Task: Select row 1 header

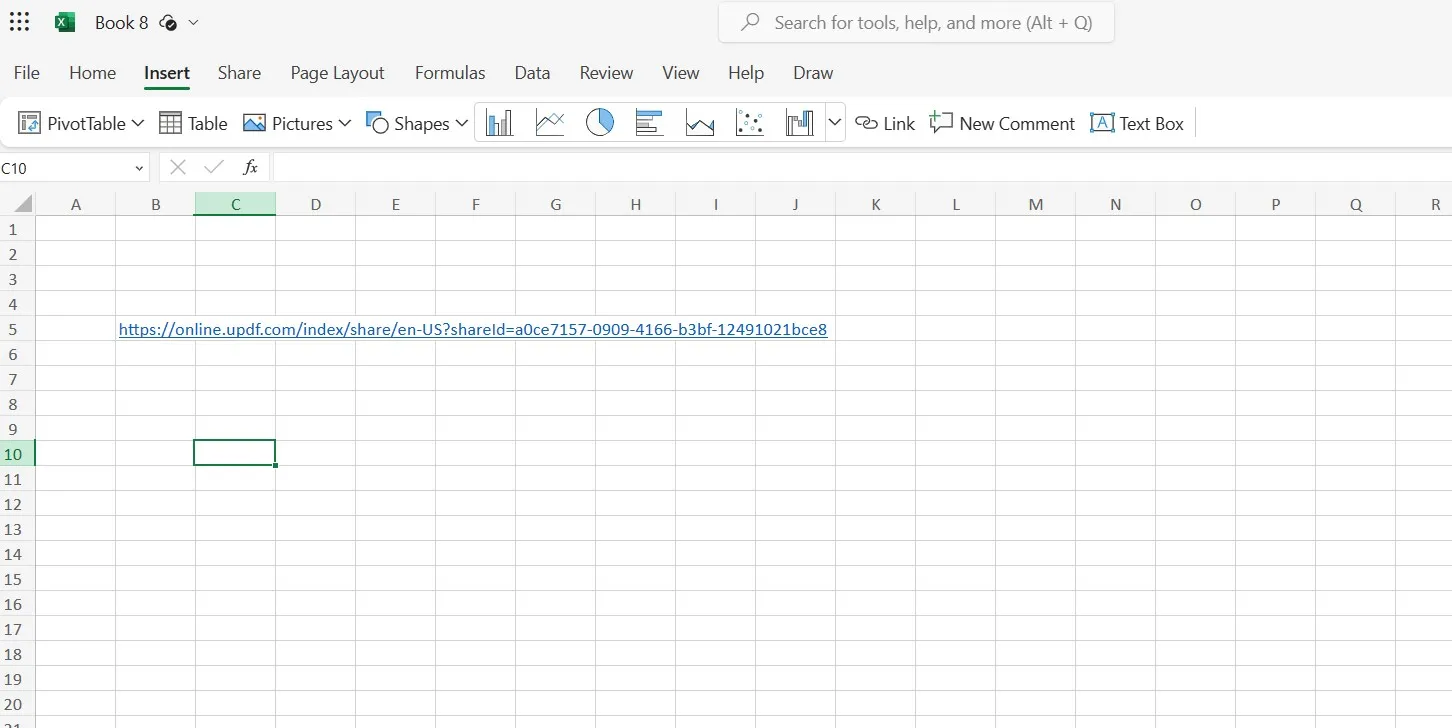Action: [x=16, y=229]
